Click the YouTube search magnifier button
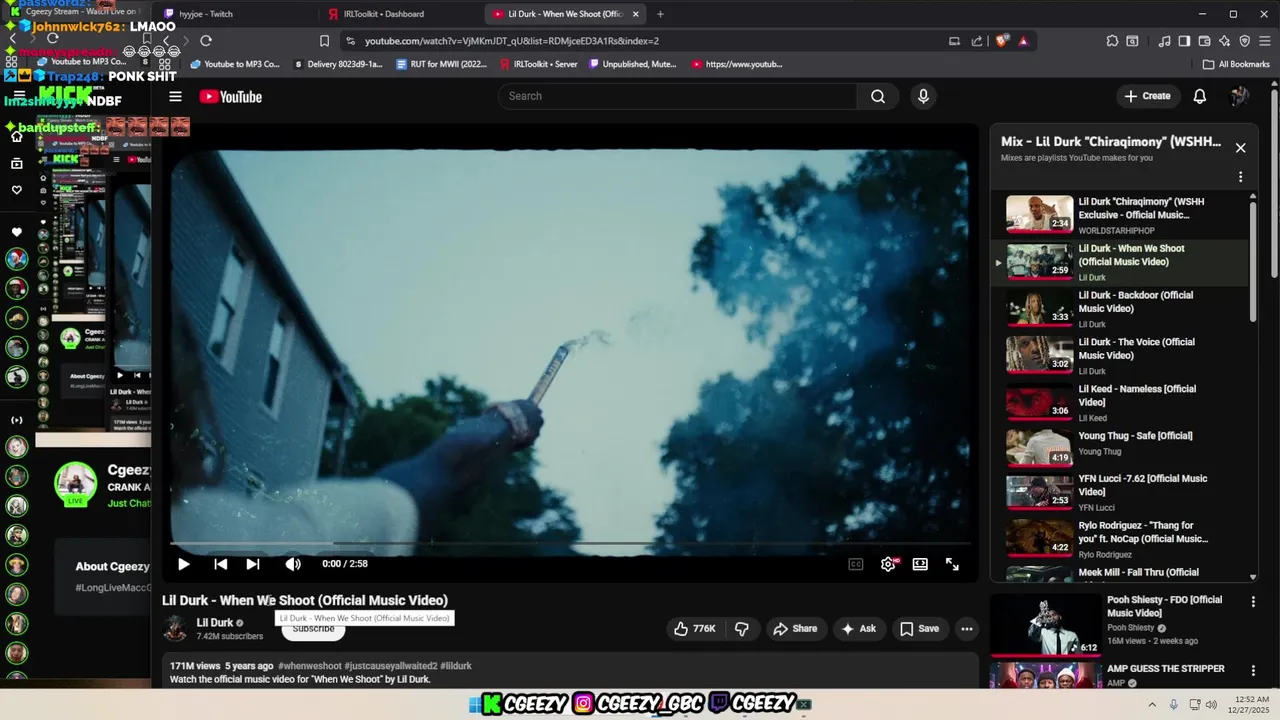 pyautogui.click(x=877, y=96)
